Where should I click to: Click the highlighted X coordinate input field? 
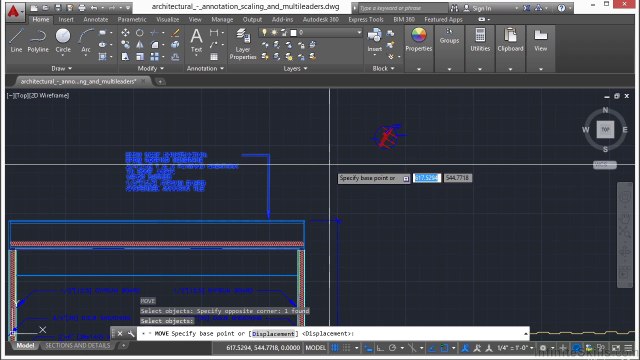pos(427,178)
